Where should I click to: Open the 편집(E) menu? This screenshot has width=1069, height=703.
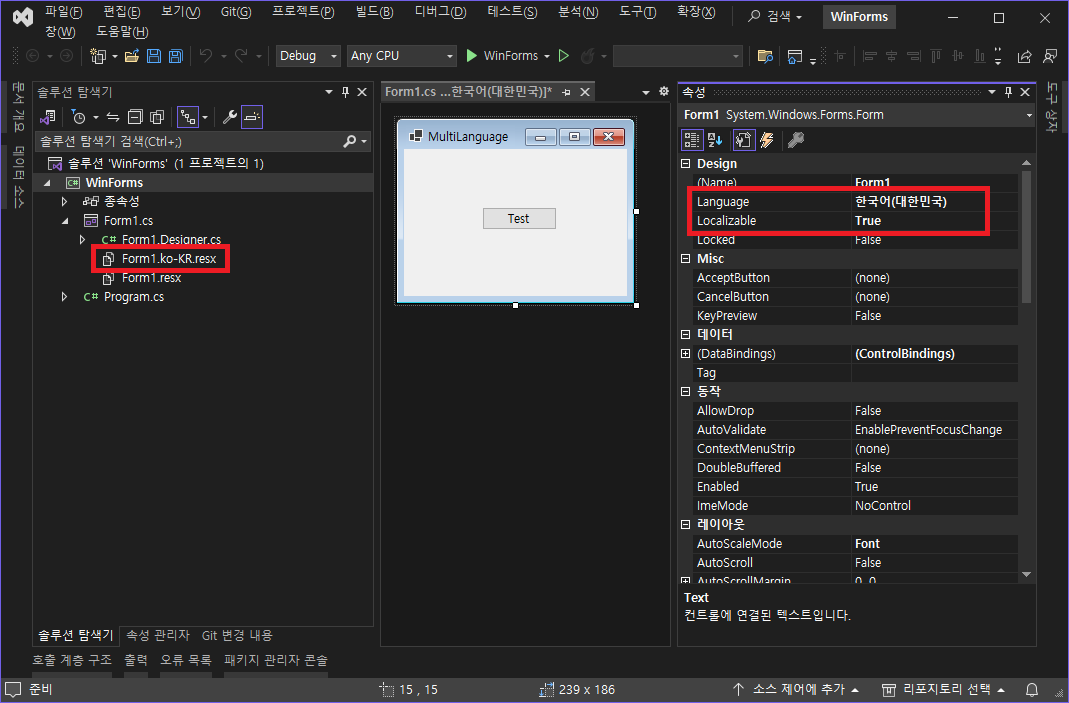pyautogui.click(x=122, y=12)
